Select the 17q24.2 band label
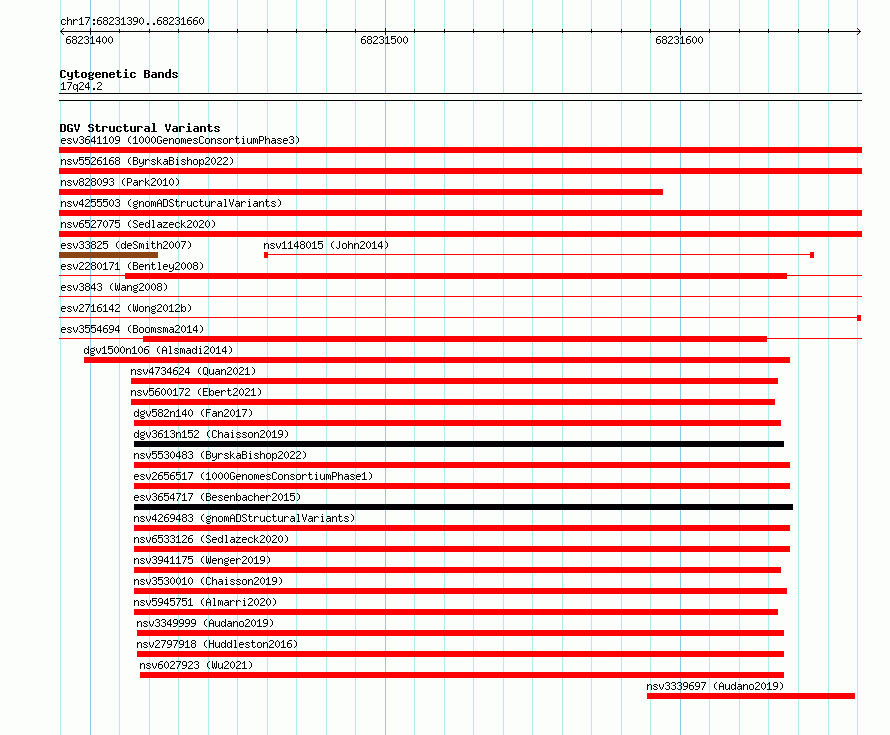 (81, 86)
